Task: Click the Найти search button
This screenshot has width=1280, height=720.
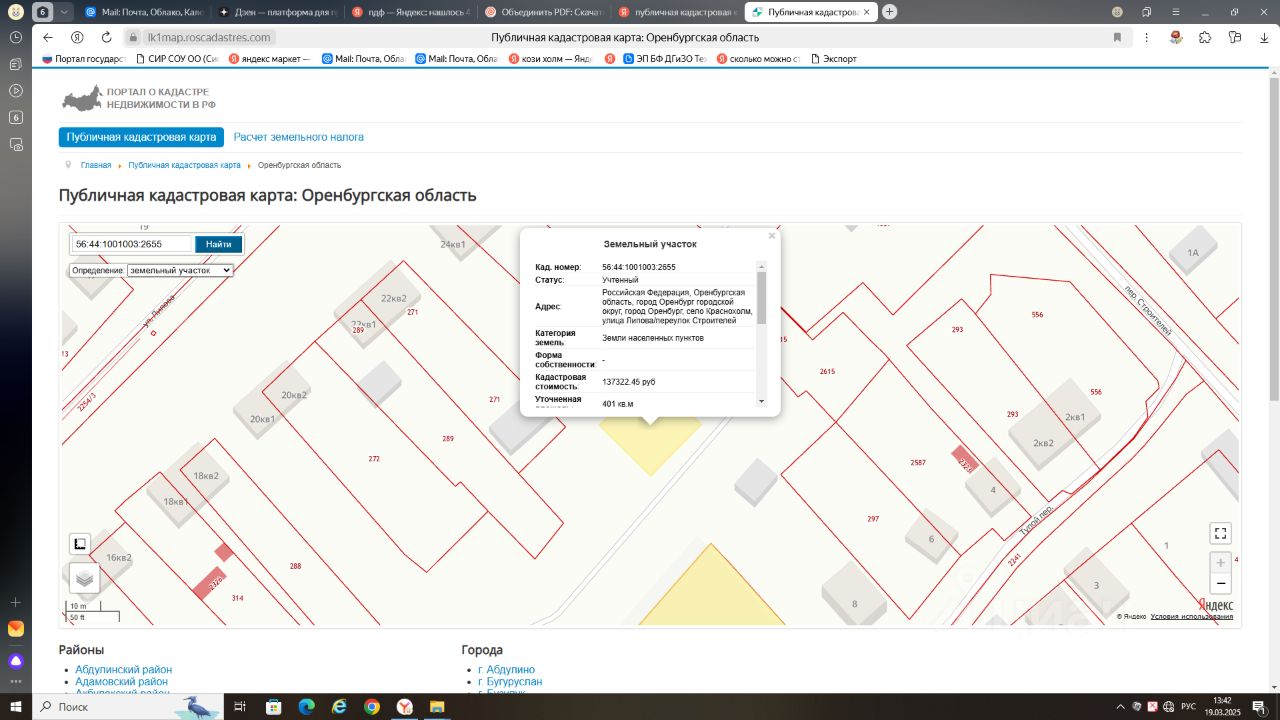Action: point(218,244)
